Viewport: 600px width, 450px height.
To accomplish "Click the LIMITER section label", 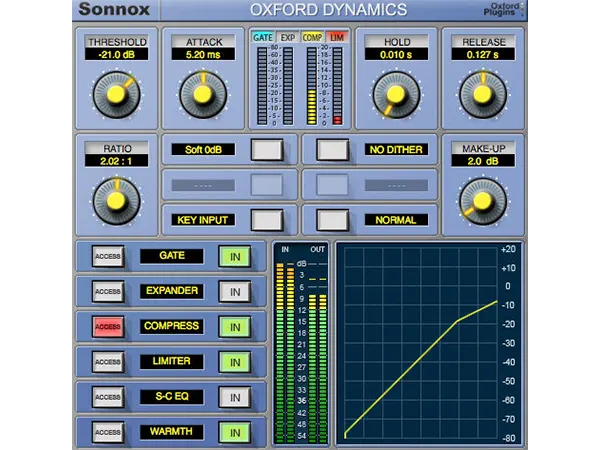I will [172, 361].
